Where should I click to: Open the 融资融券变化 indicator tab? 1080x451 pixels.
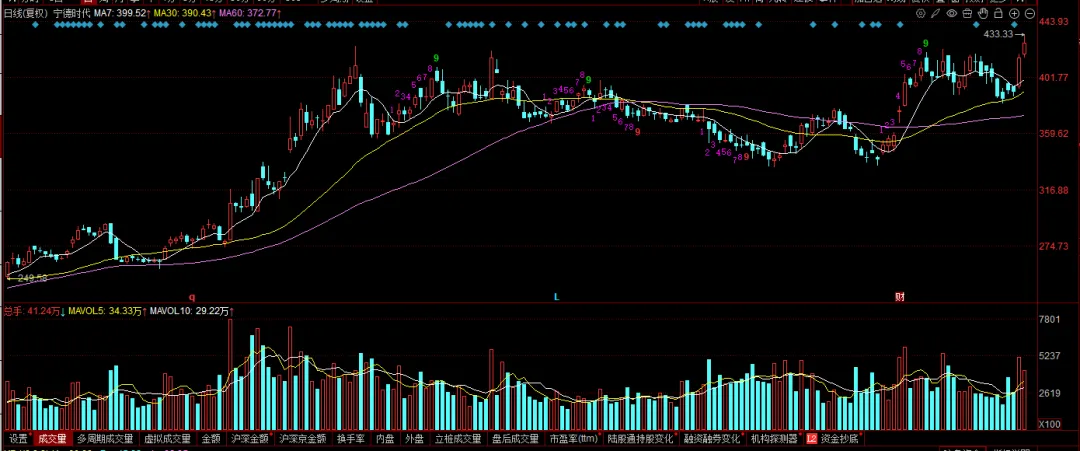click(712, 438)
